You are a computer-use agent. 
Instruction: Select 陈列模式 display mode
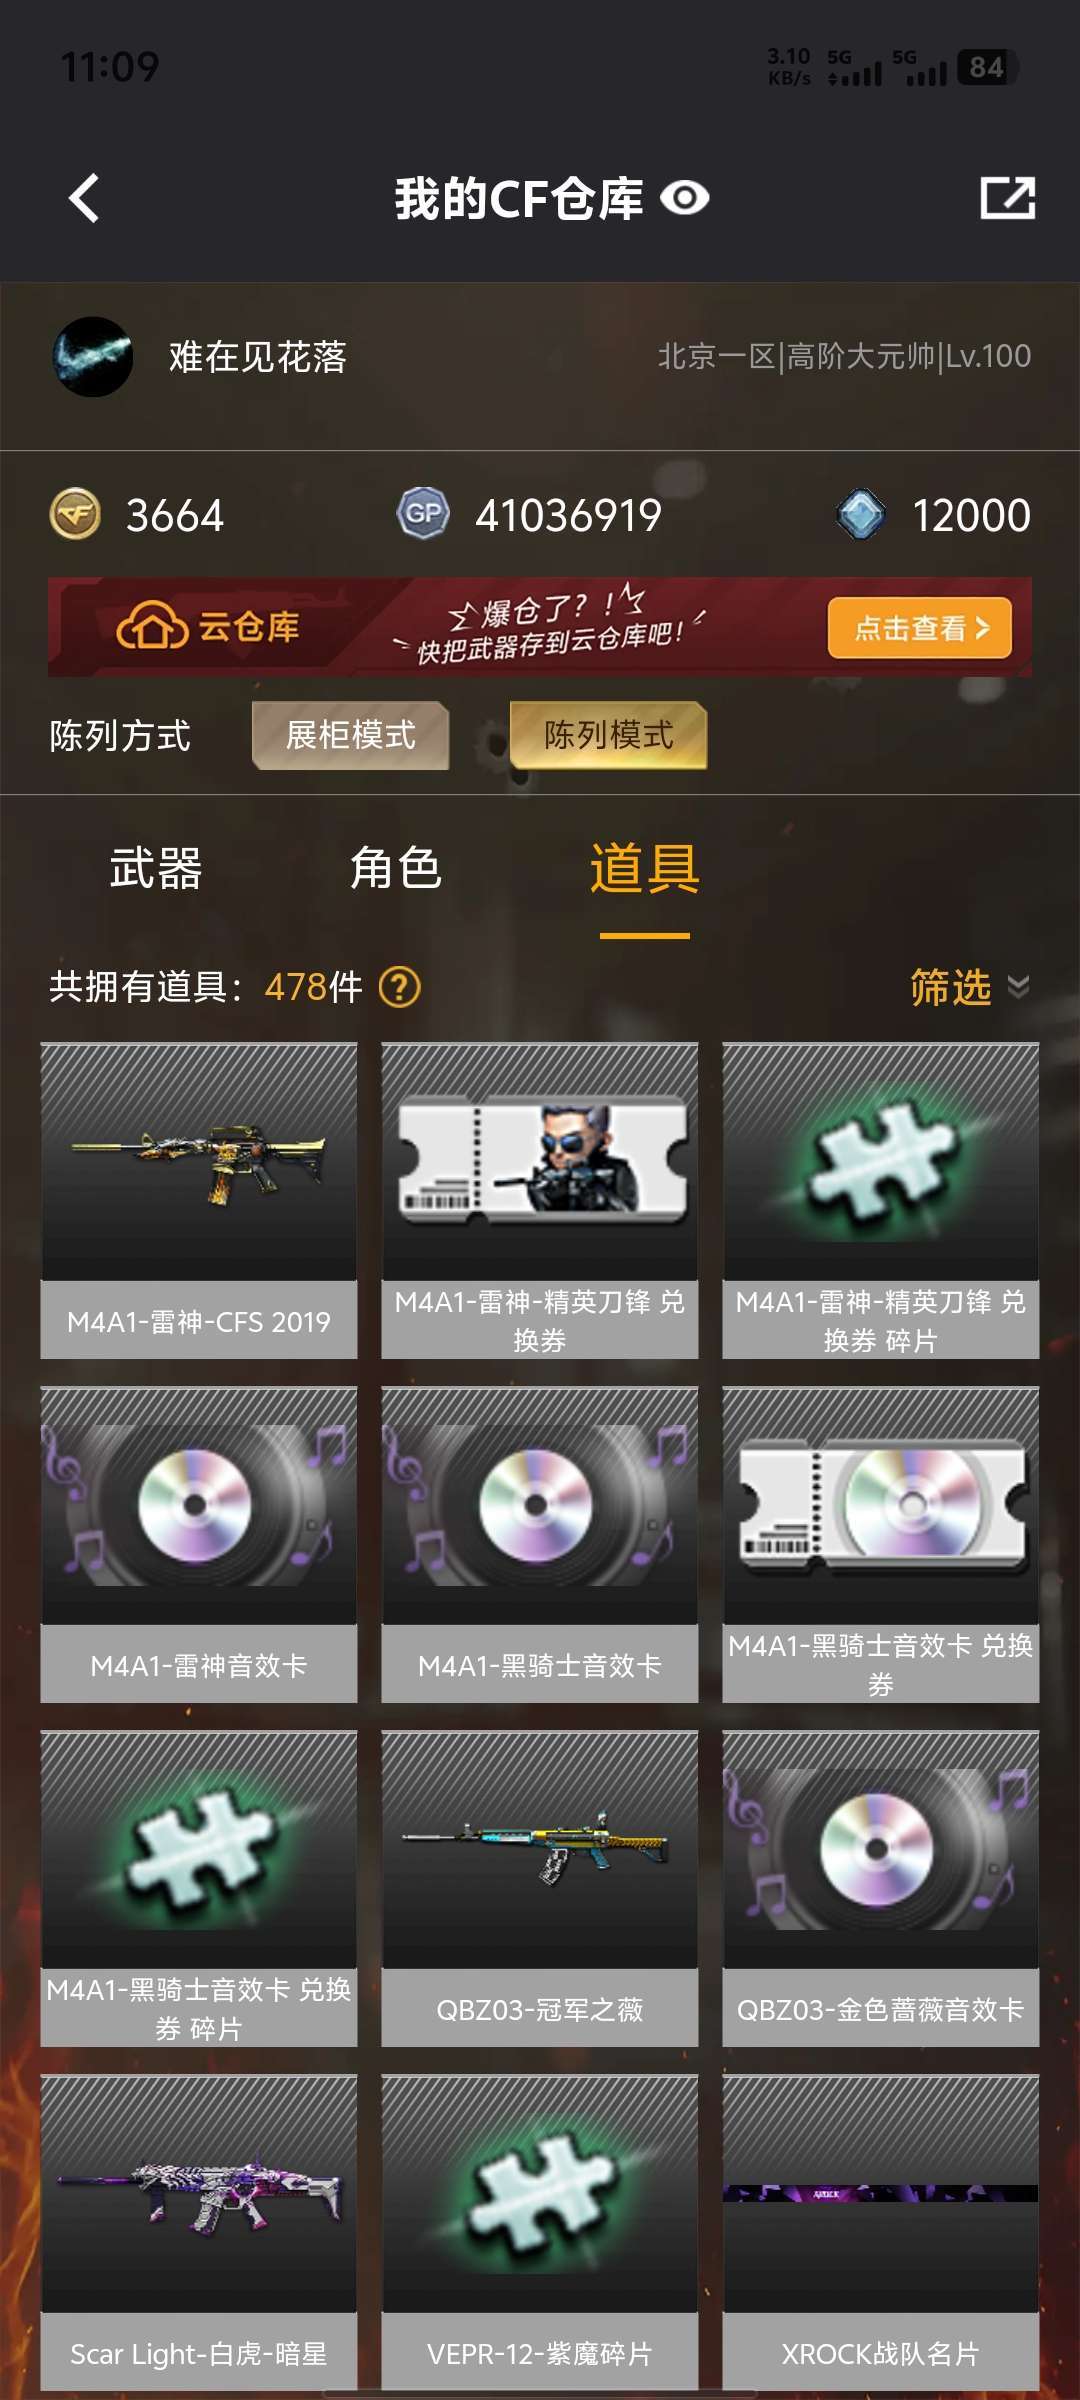pyautogui.click(x=608, y=735)
